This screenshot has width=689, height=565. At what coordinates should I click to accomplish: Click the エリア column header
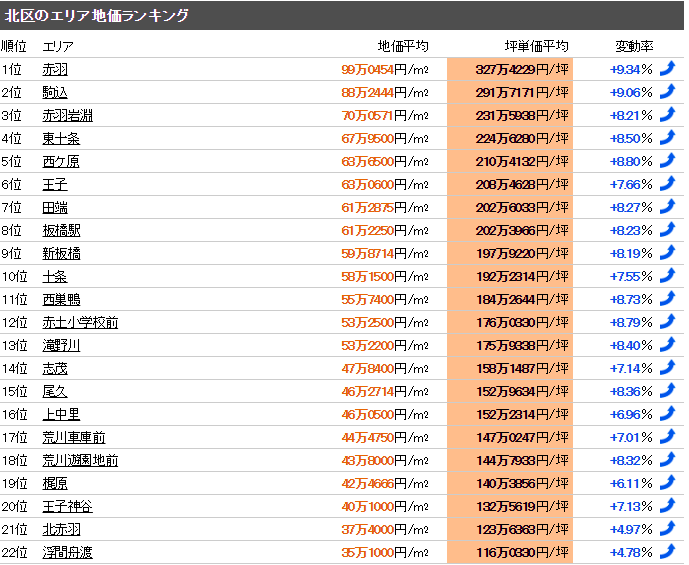pyautogui.click(x=58, y=46)
